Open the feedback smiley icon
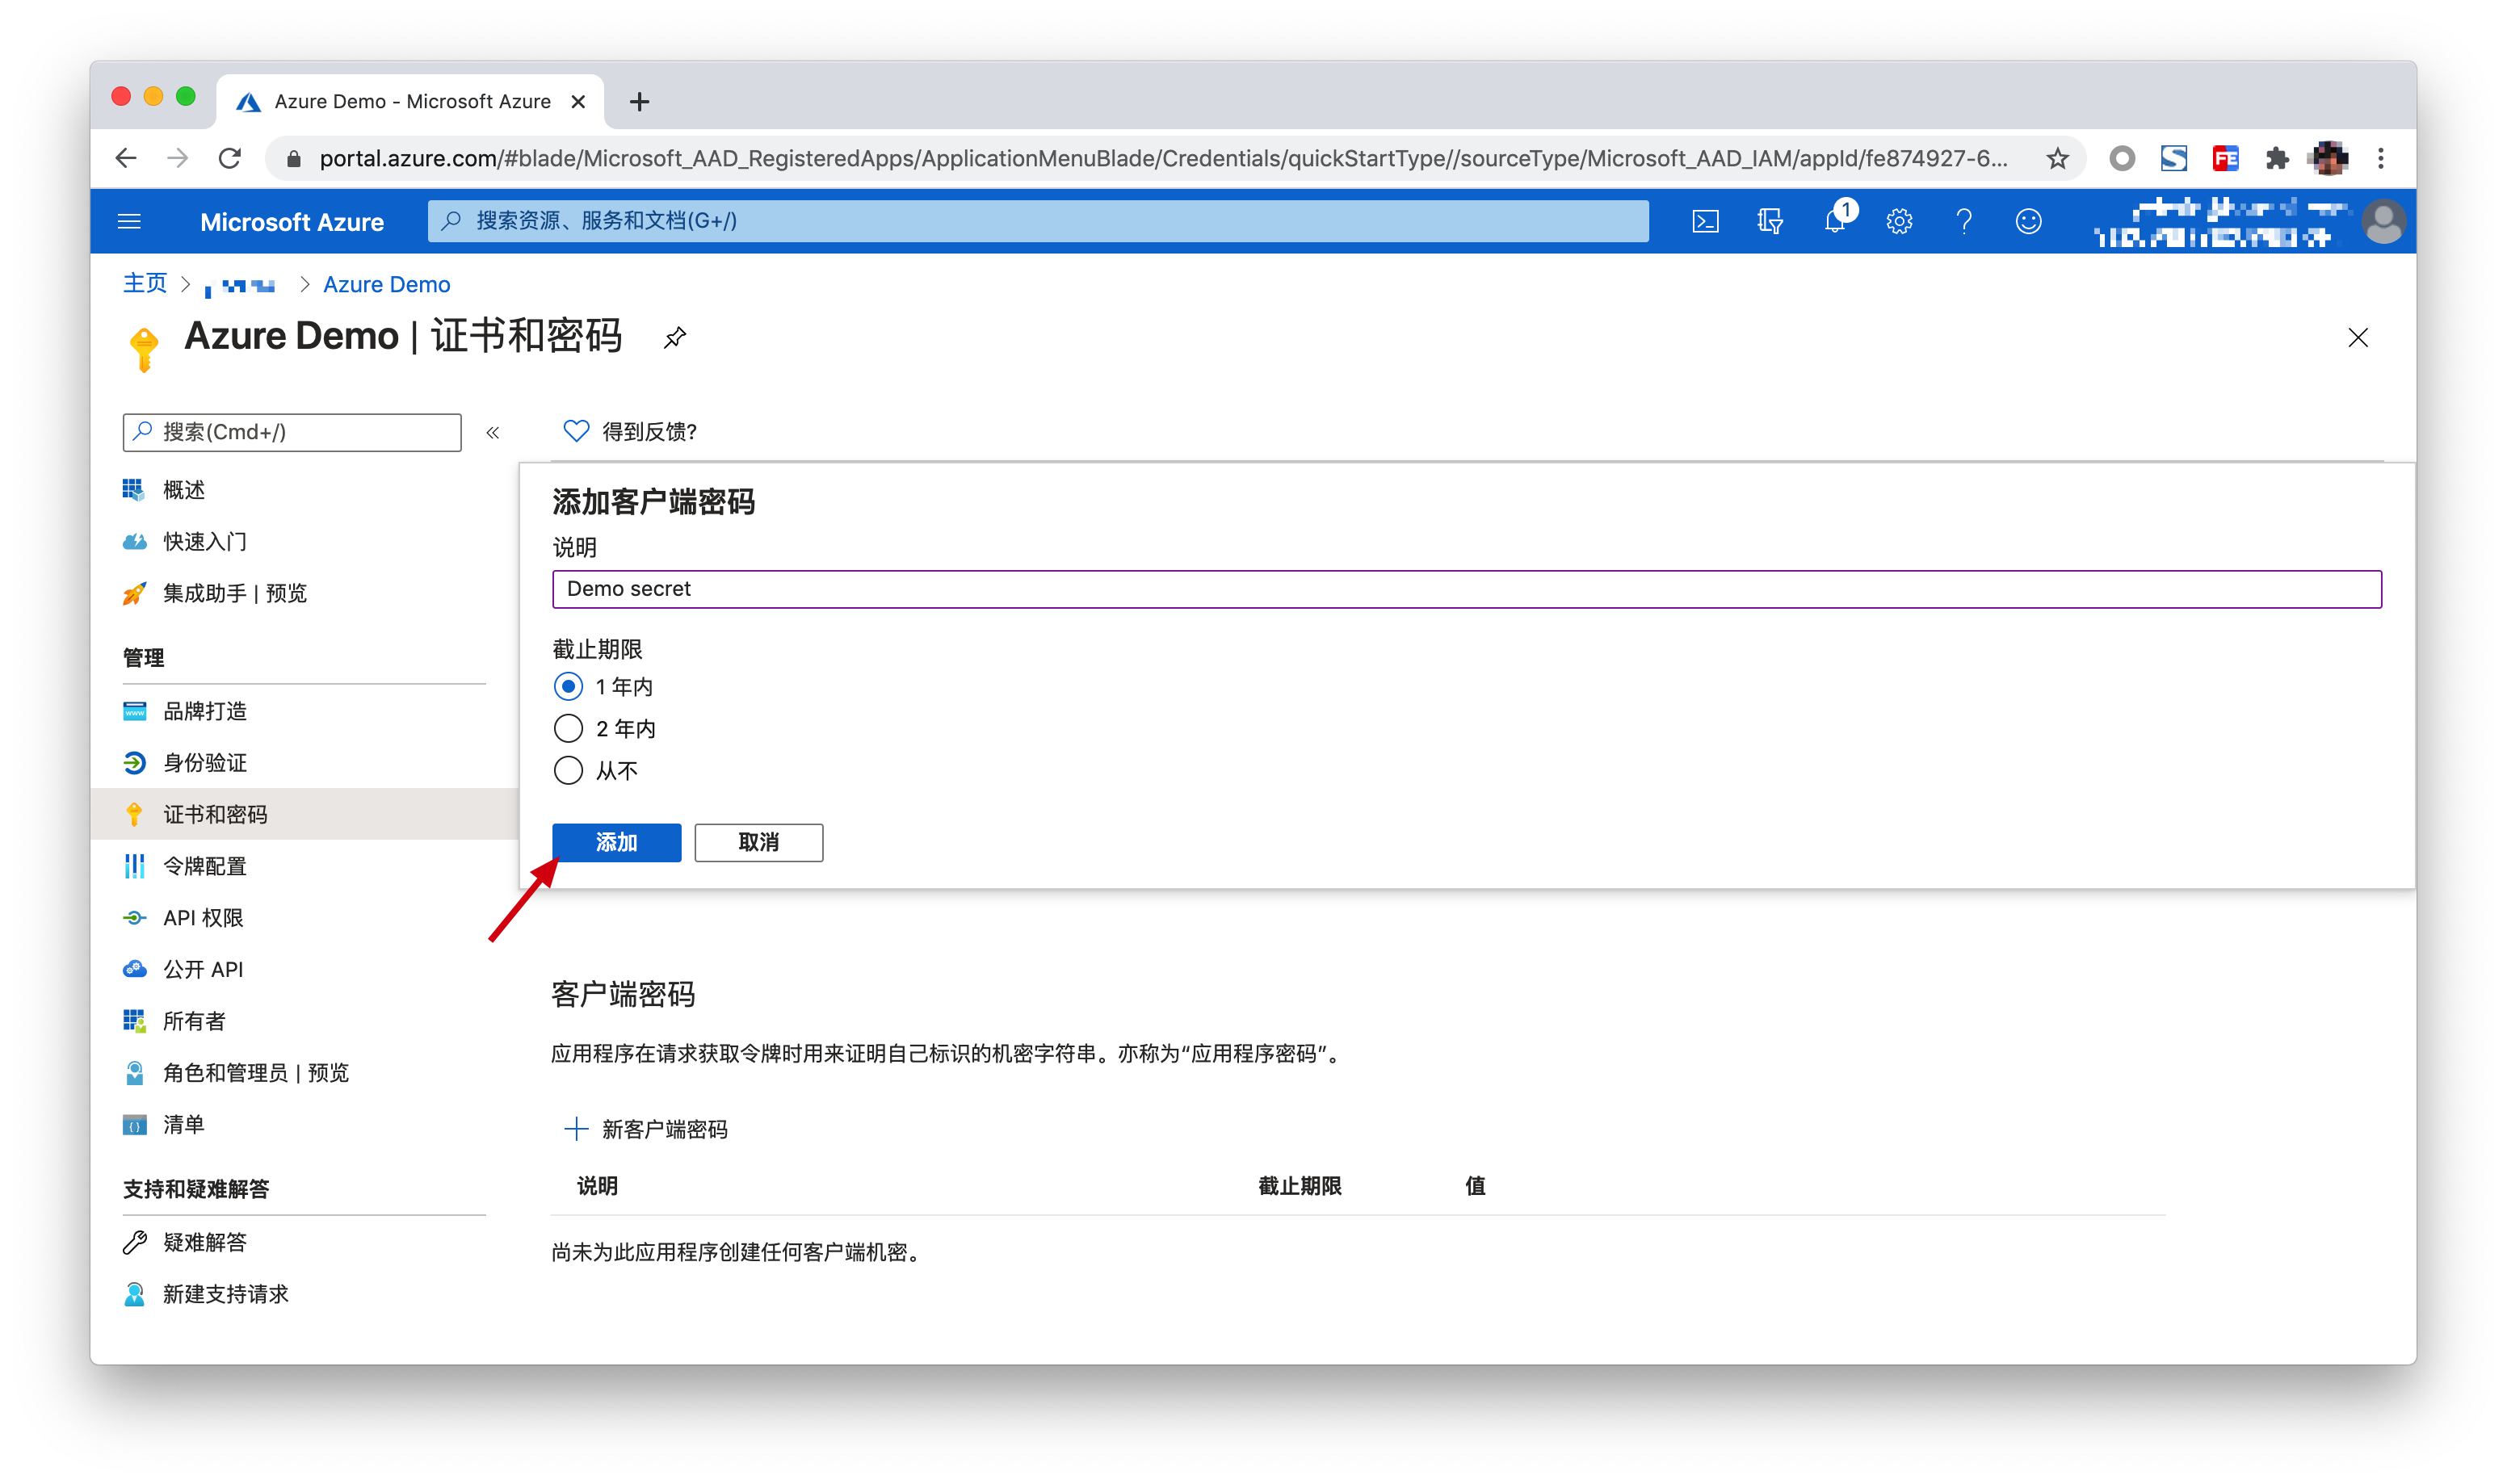The width and height of the screenshot is (2507, 1484). [2028, 221]
